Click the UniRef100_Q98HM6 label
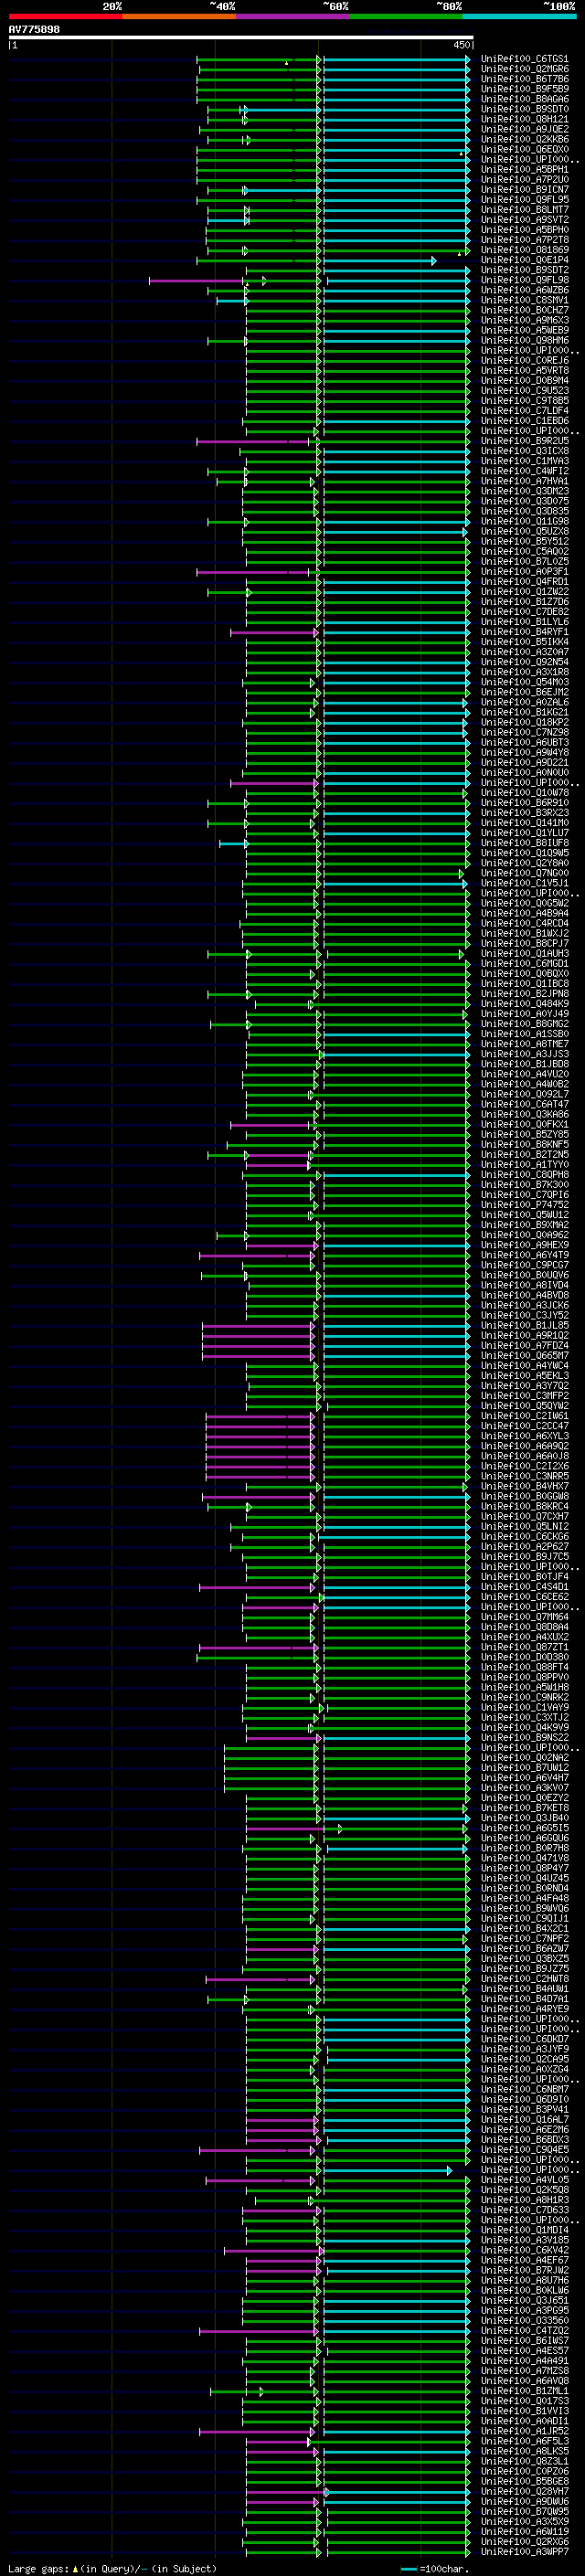 (x=524, y=341)
